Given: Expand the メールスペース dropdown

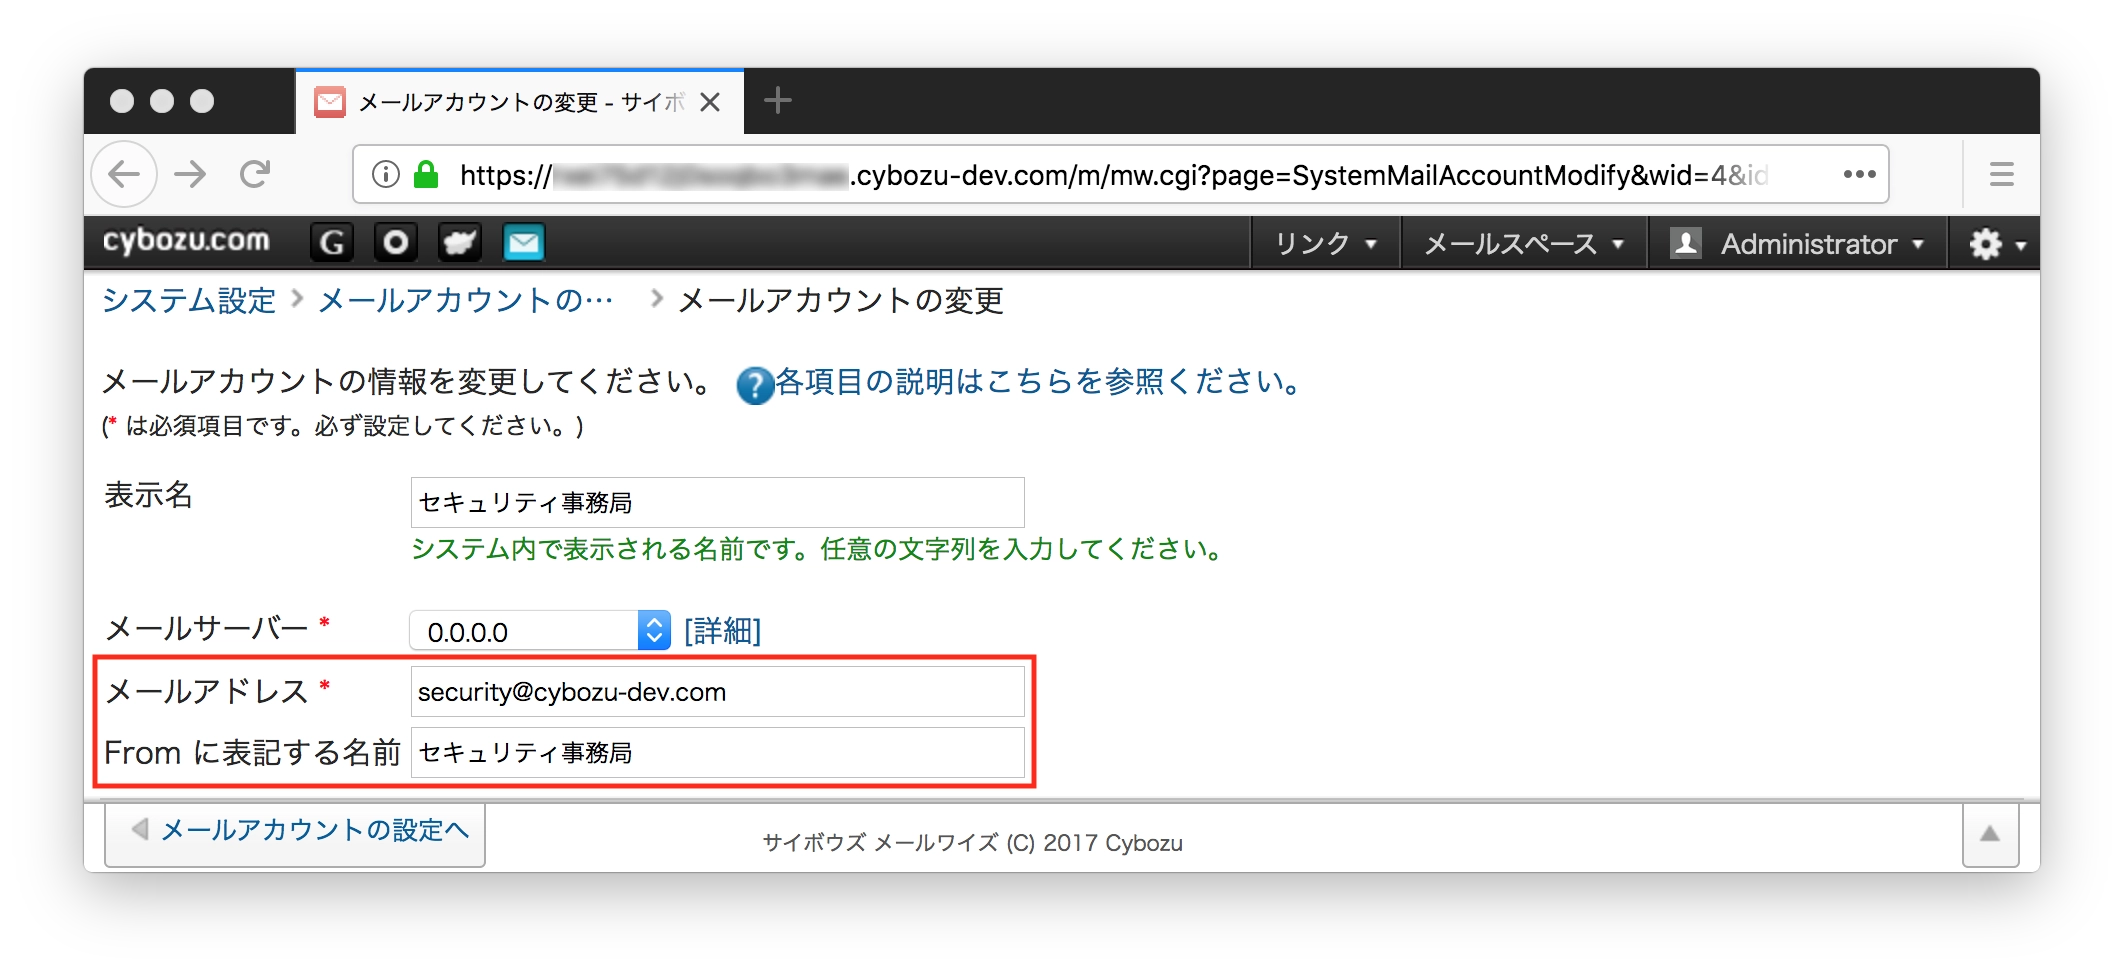Looking at the screenshot, I should click(1523, 244).
